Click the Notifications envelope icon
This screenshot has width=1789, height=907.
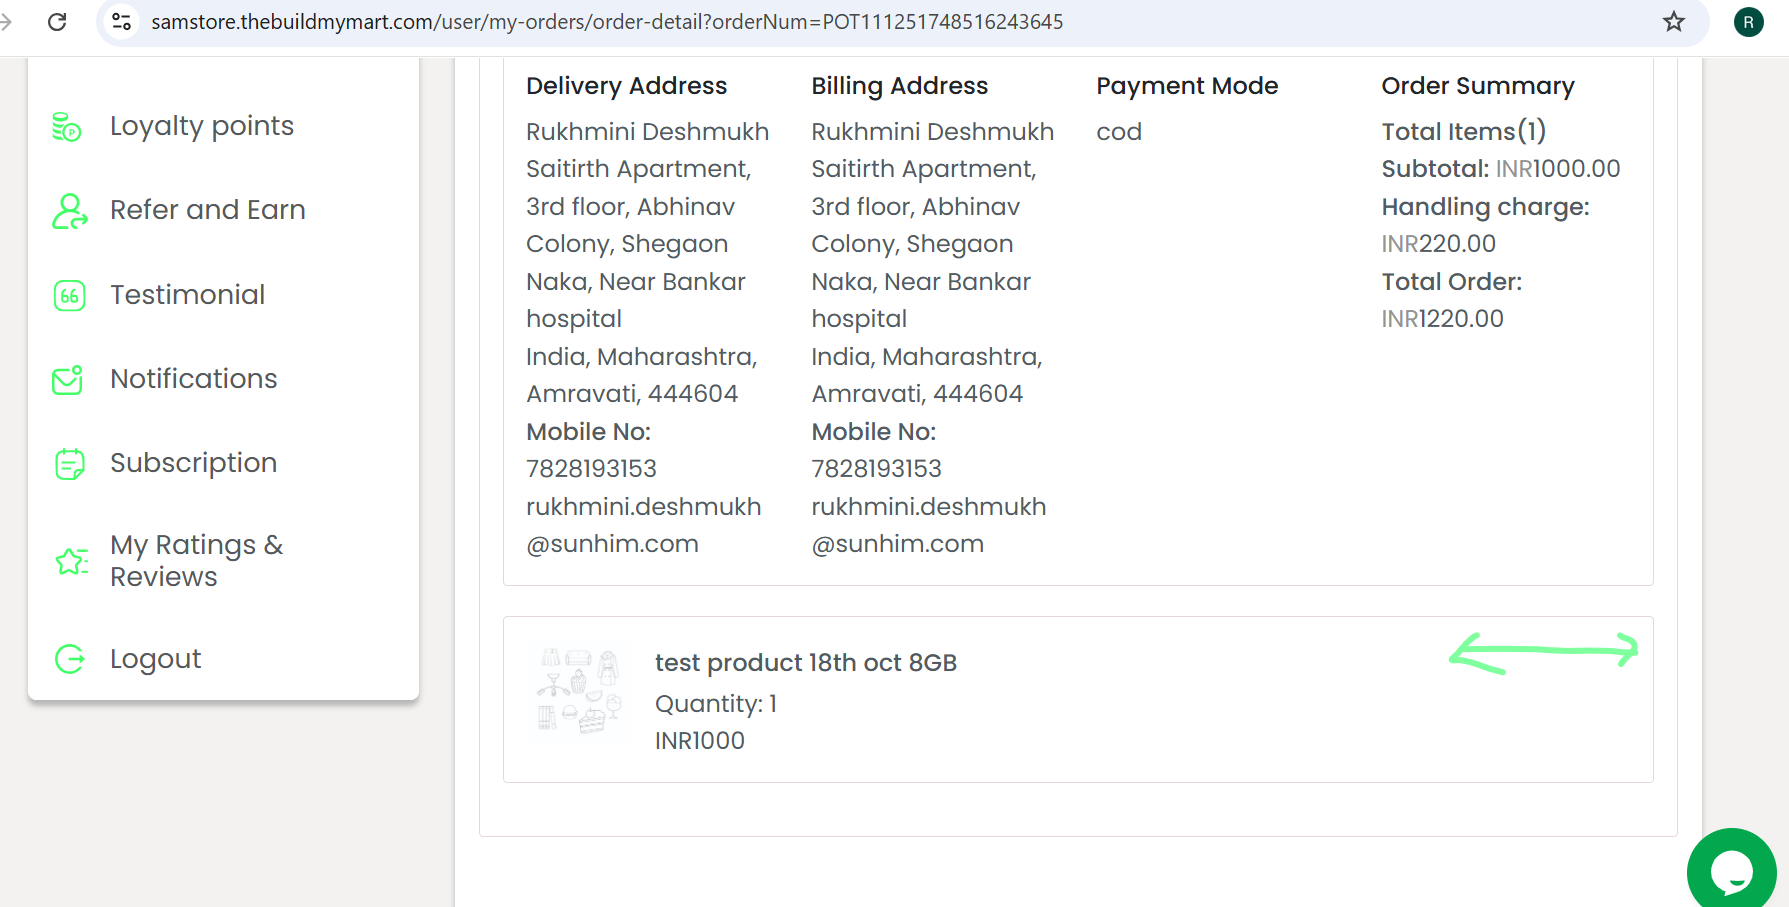pos(68,380)
